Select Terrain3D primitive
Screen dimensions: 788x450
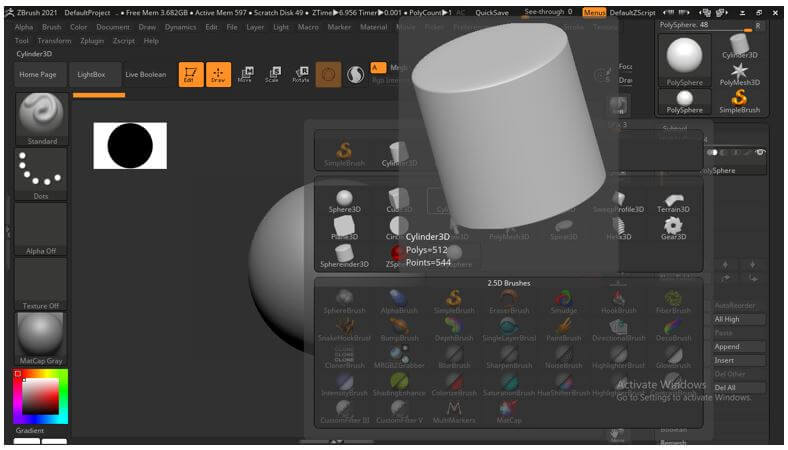(x=673, y=202)
